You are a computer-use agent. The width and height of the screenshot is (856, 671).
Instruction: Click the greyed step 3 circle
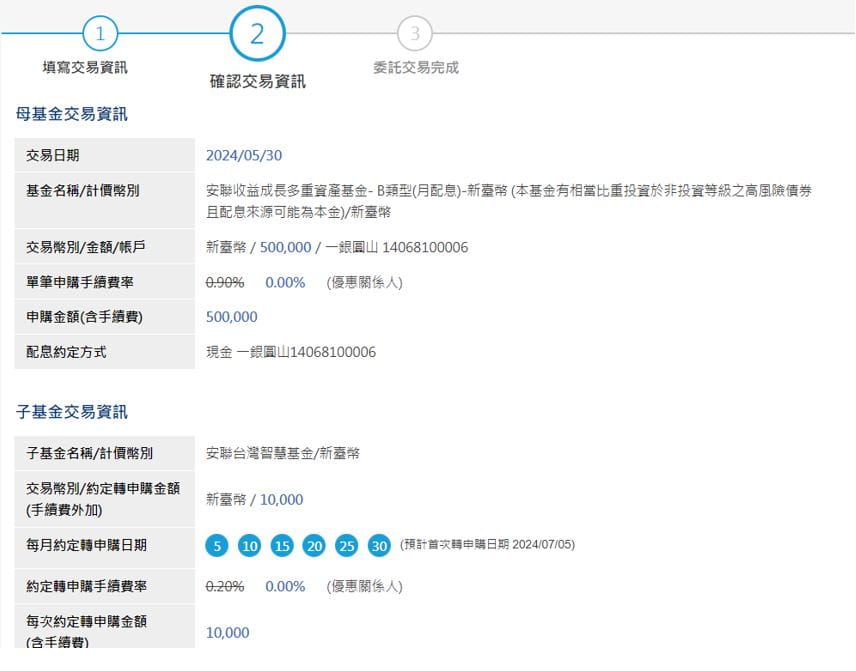pyautogui.click(x=415, y=35)
